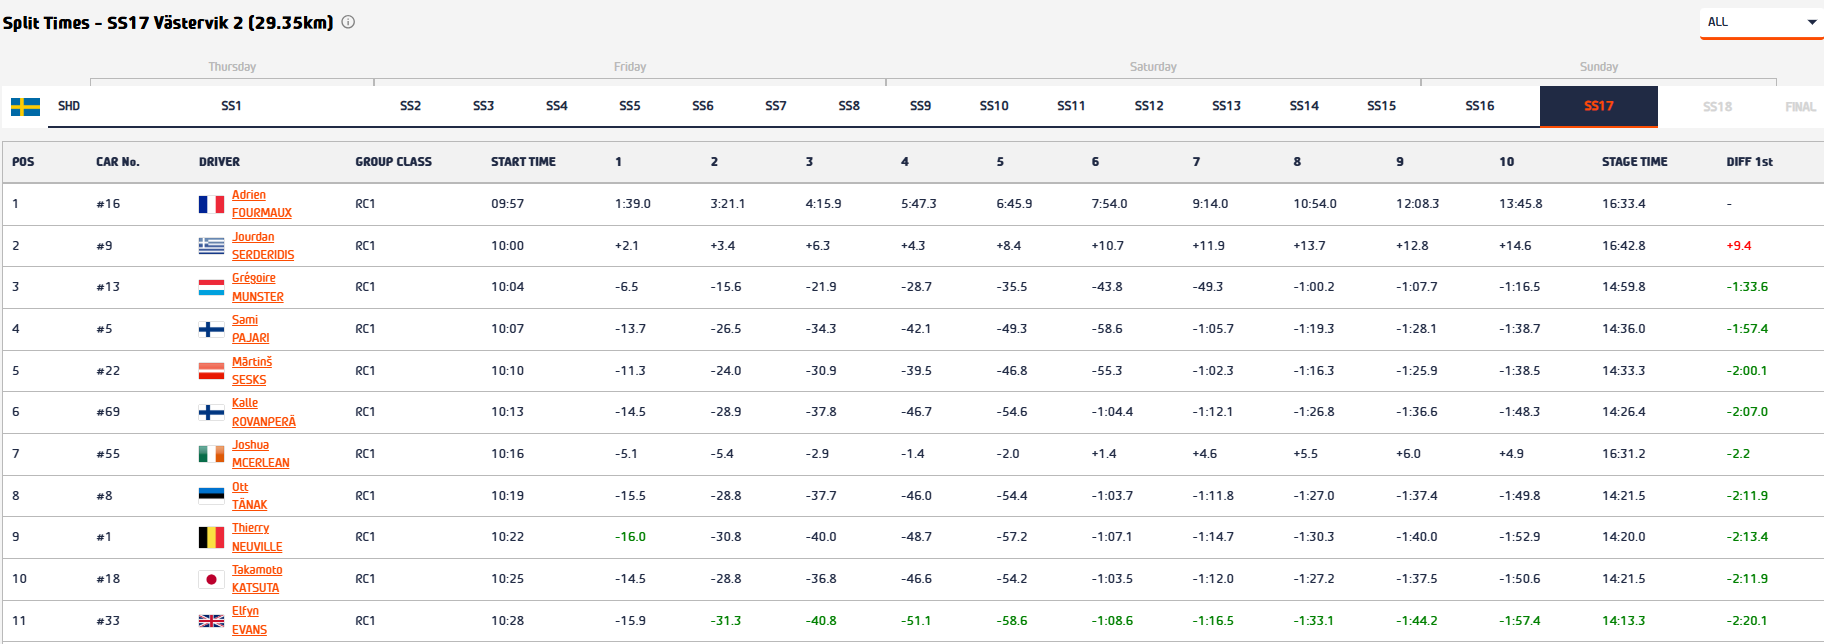Viewport: 1824px width, 644px height.
Task: Open Mārtiņš Sesks driver link
Action: [252, 371]
